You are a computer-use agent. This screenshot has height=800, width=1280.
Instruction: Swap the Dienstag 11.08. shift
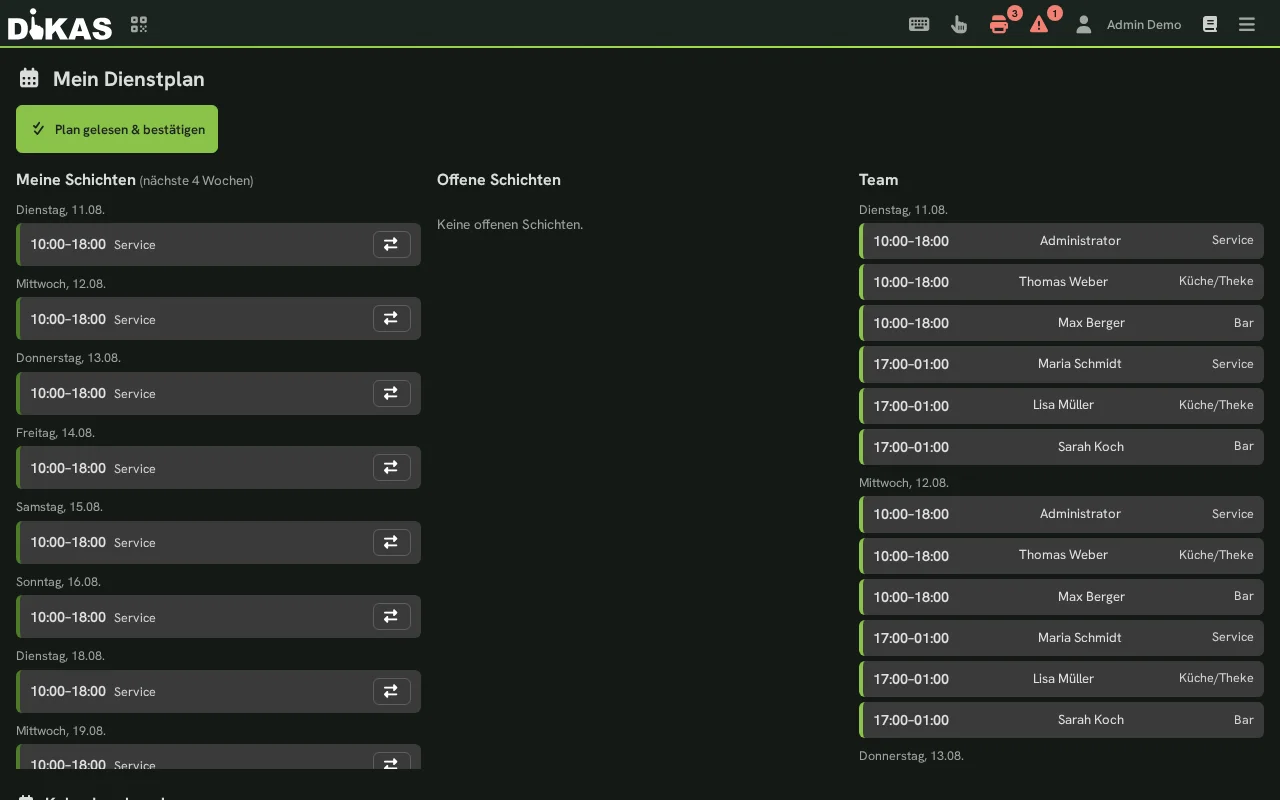coord(392,244)
